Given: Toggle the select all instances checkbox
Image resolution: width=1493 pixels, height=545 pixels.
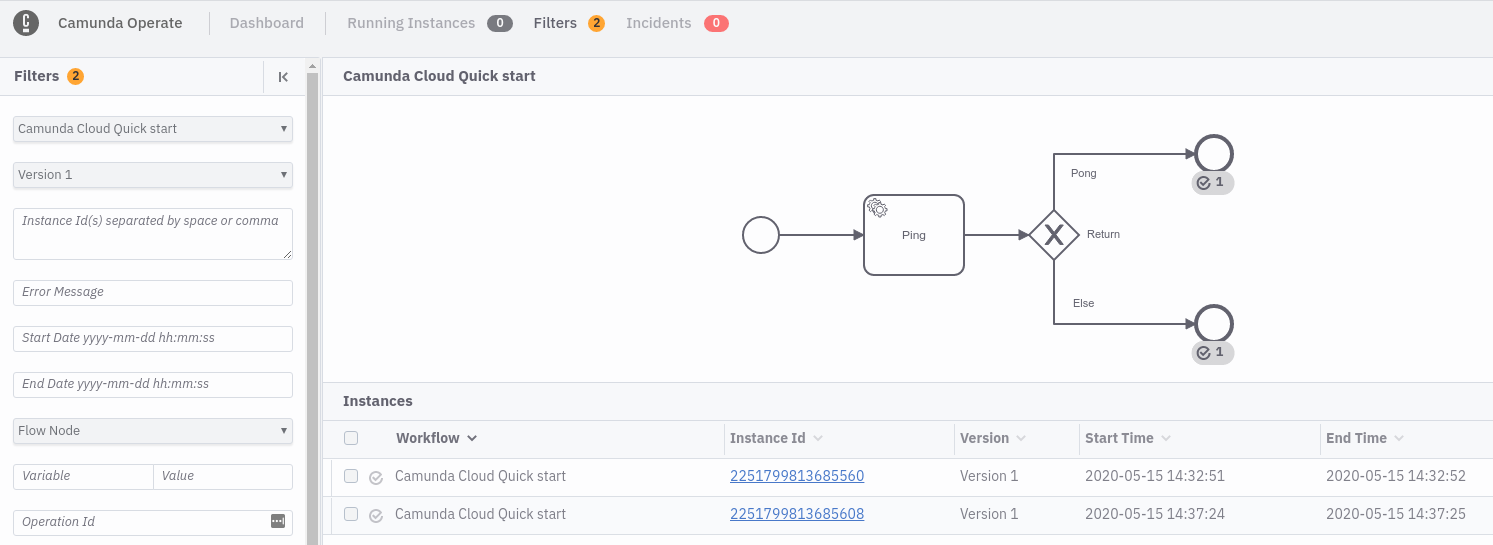Looking at the screenshot, I should [x=351, y=438].
